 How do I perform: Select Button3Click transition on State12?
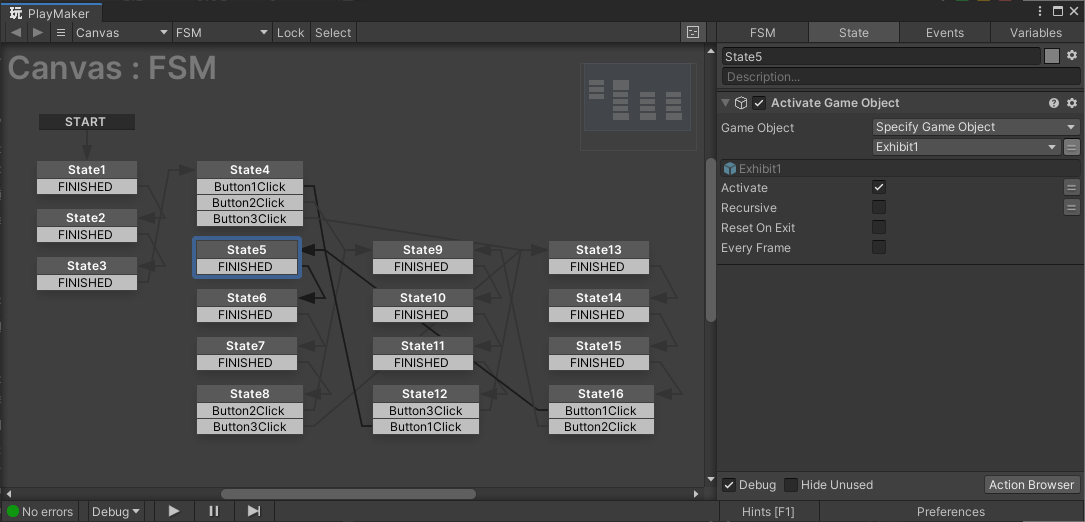[426, 411]
